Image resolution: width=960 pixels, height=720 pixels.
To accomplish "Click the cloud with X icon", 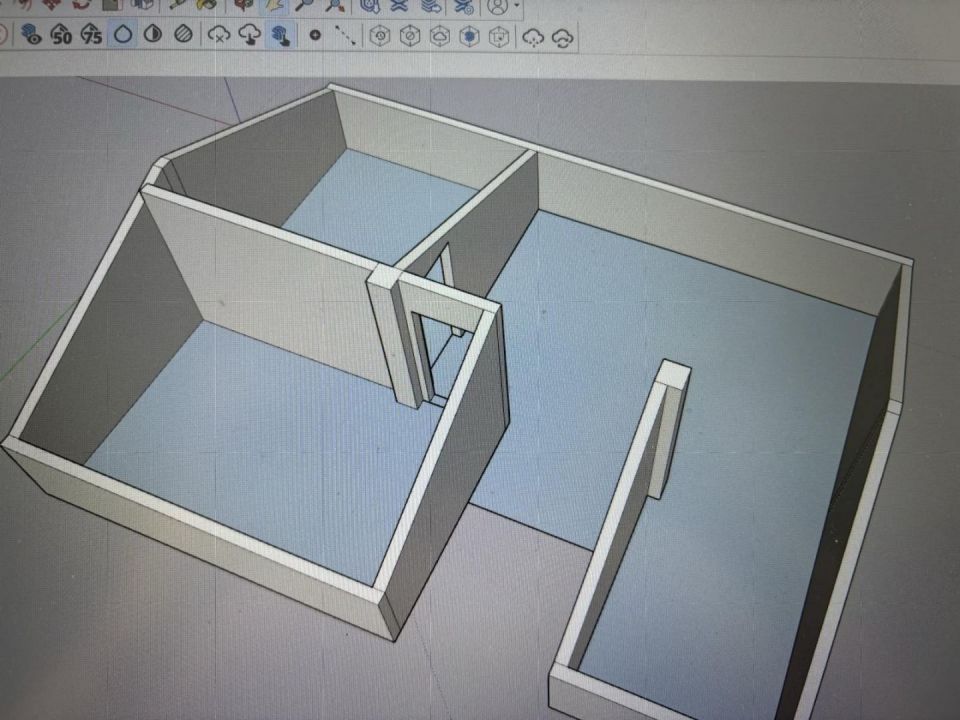I will (x=218, y=36).
